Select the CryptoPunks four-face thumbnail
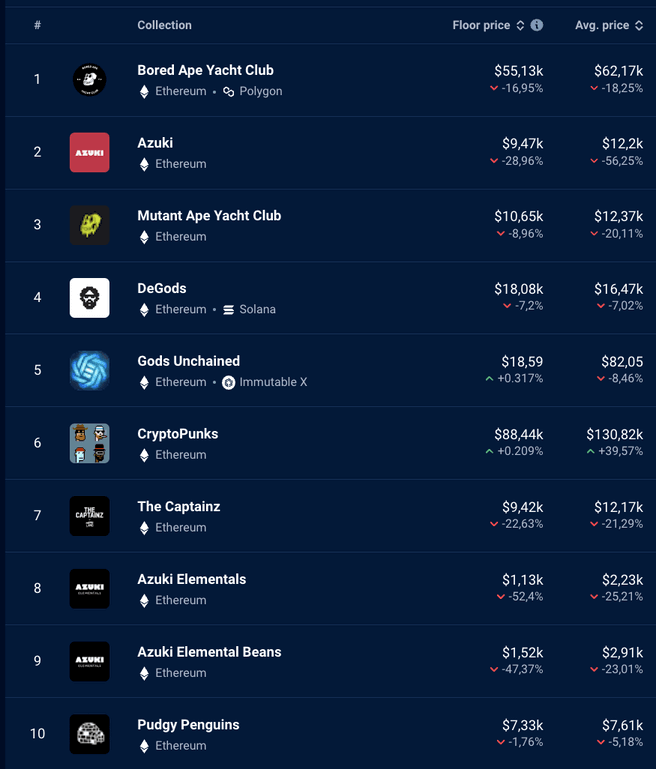 coord(89,443)
